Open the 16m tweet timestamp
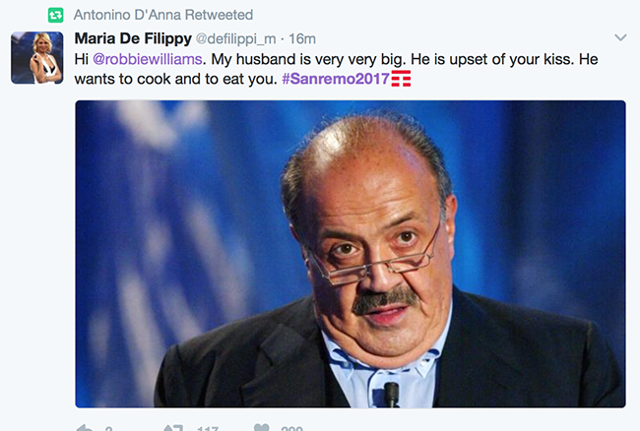640x431 pixels. point(303,39)
